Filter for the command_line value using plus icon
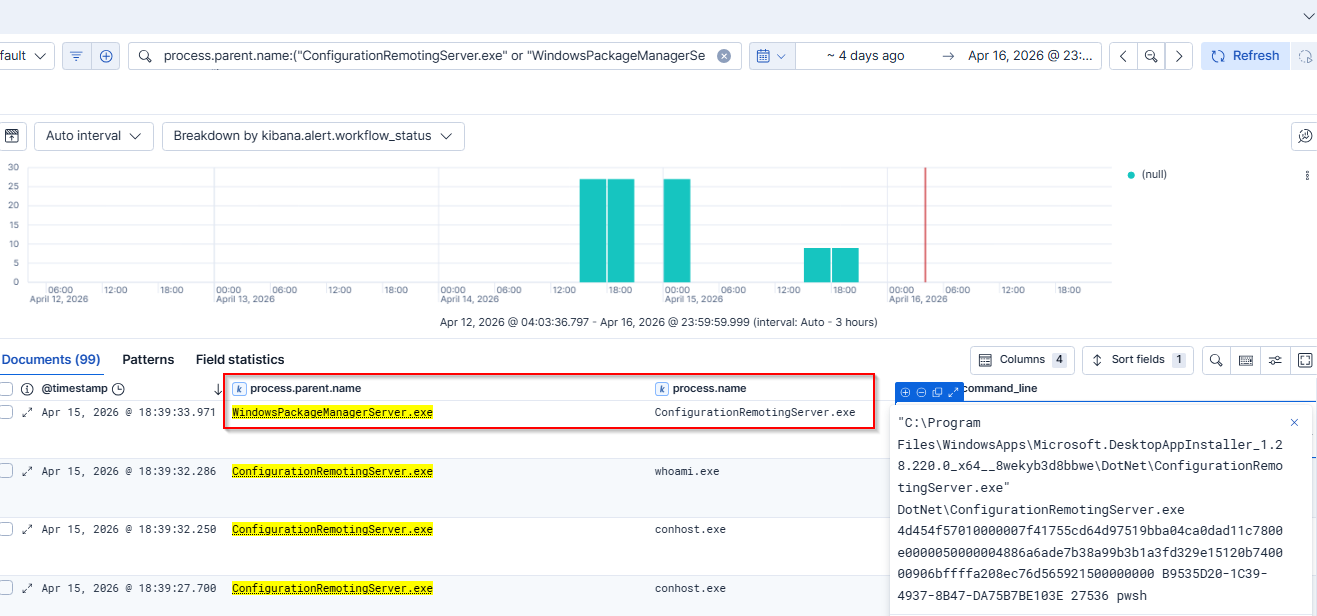The image size is (1317, 616). pyautogui.click(x=904, y=391)
